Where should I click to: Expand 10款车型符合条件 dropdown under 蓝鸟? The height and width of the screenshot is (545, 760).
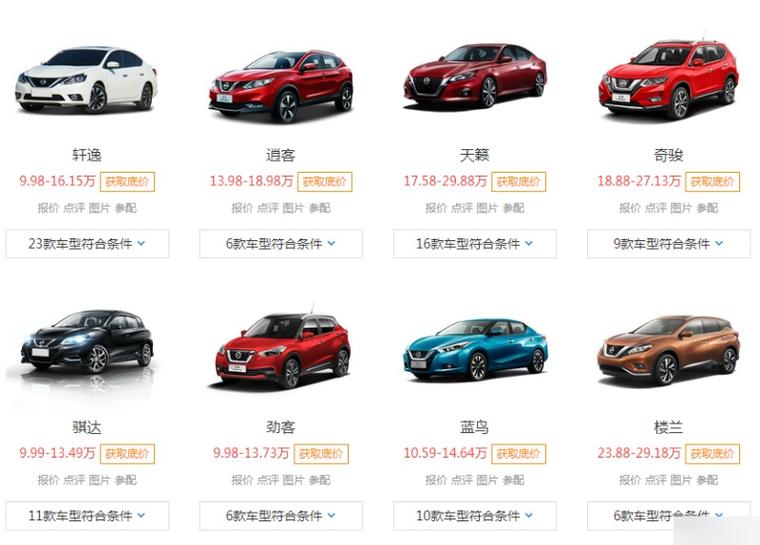point(475,515)
